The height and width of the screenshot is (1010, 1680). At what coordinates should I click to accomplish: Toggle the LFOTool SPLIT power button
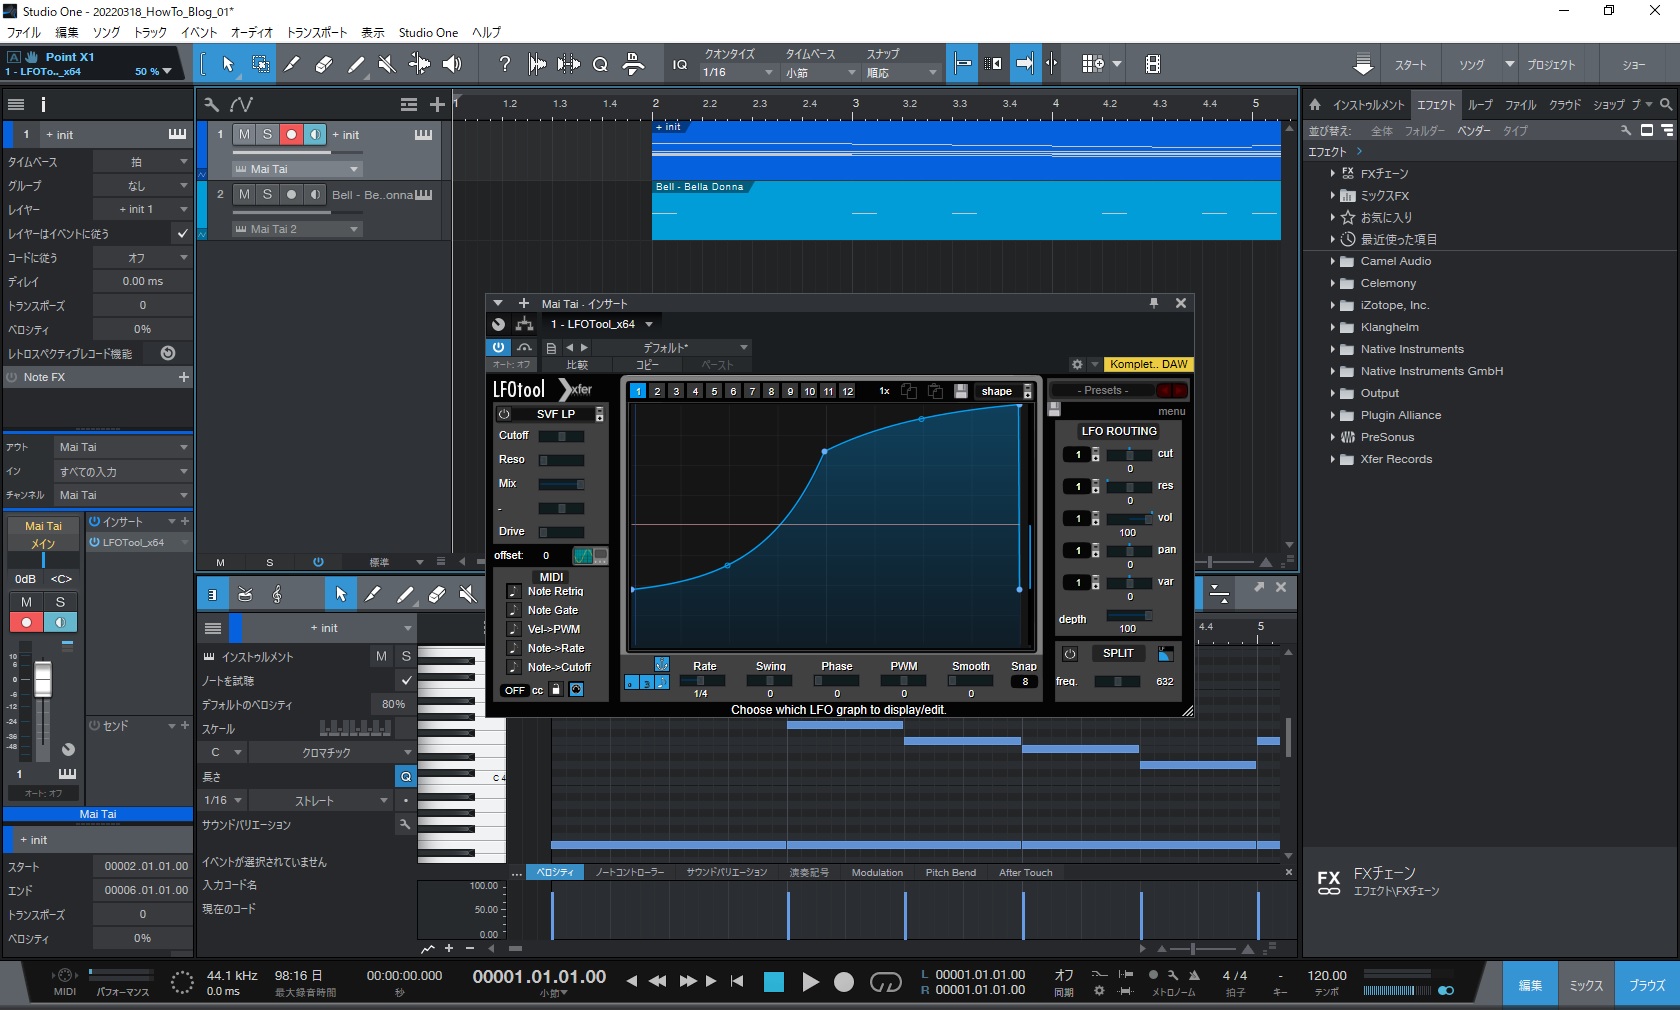click(x=1070, y=654)
